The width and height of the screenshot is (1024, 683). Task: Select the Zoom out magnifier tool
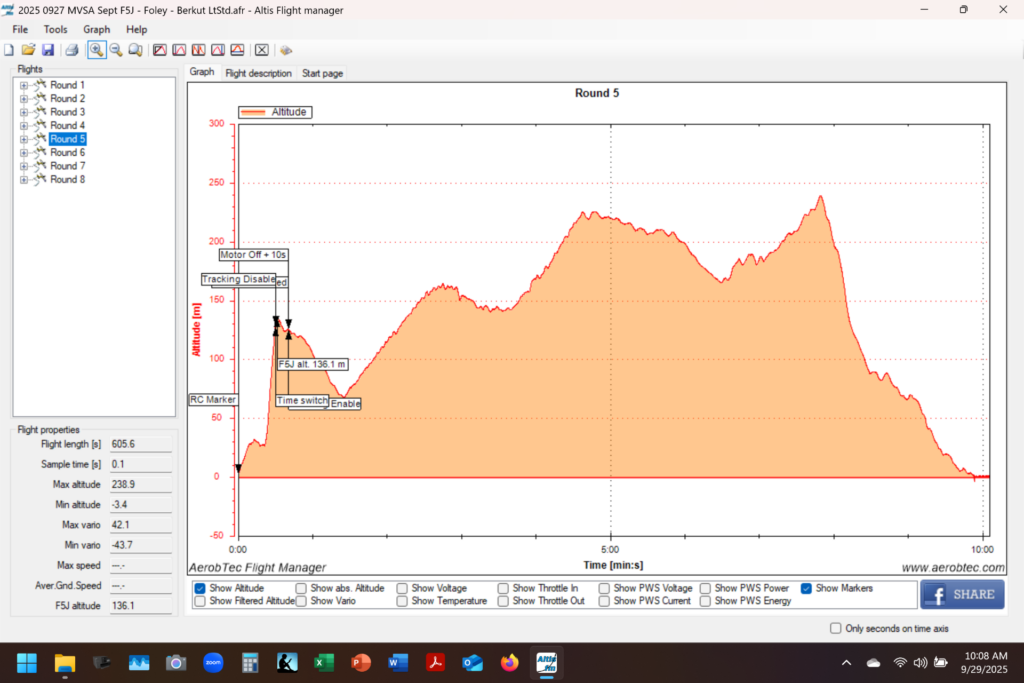(x=116, y=49)
